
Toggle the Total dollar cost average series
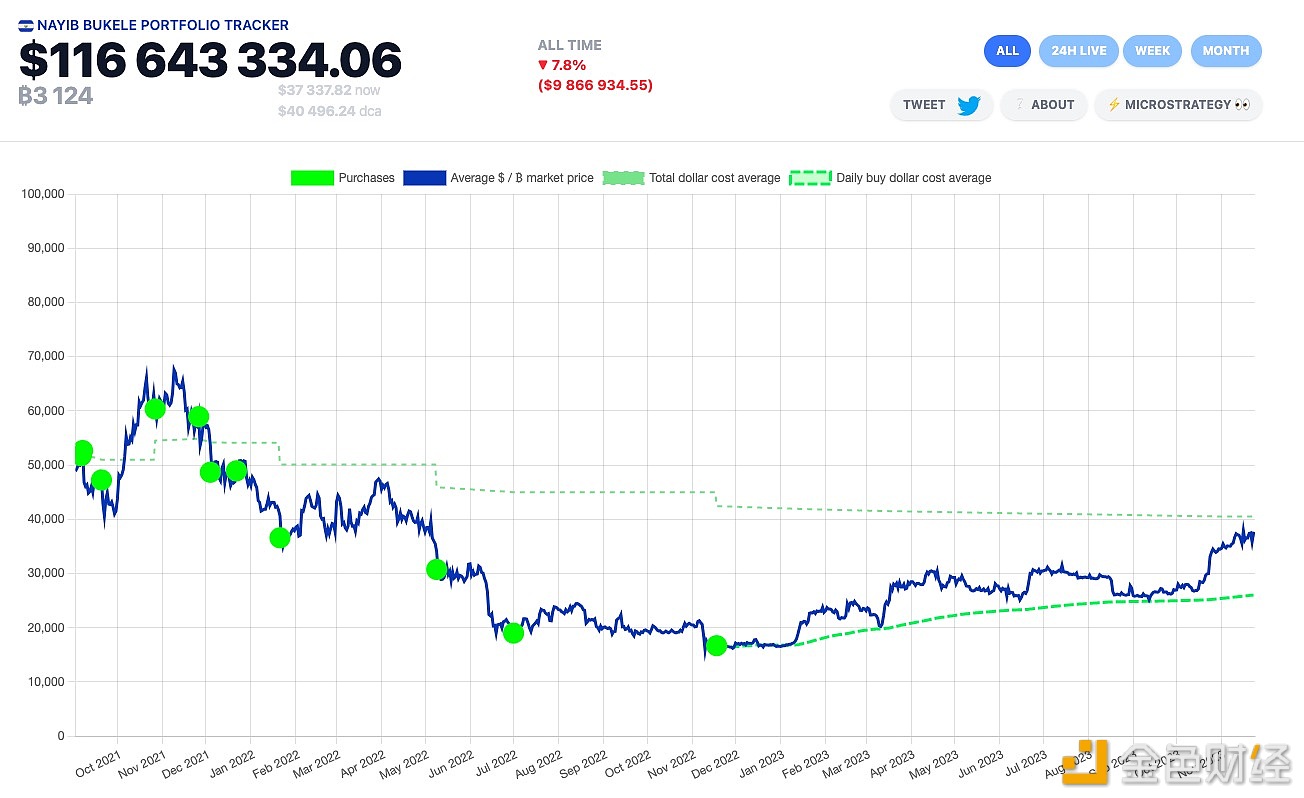click(692, 178)
